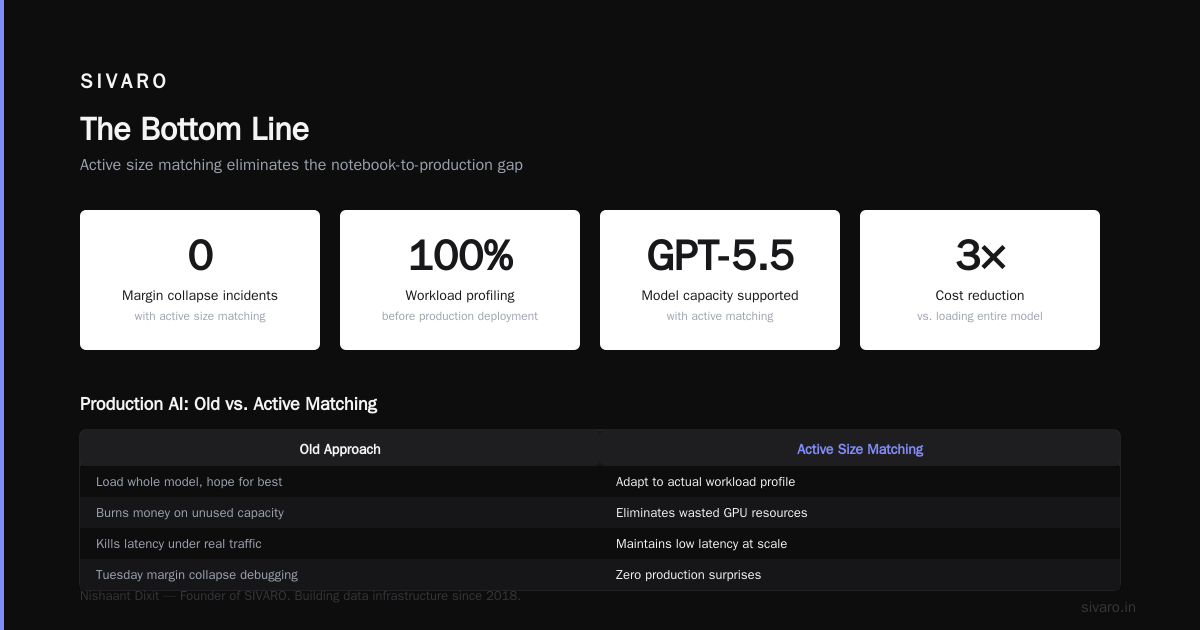The width and height of the screenshot is (1200, 630).
Task: Open the sivaro.in link
Action: pos(1108,607)
